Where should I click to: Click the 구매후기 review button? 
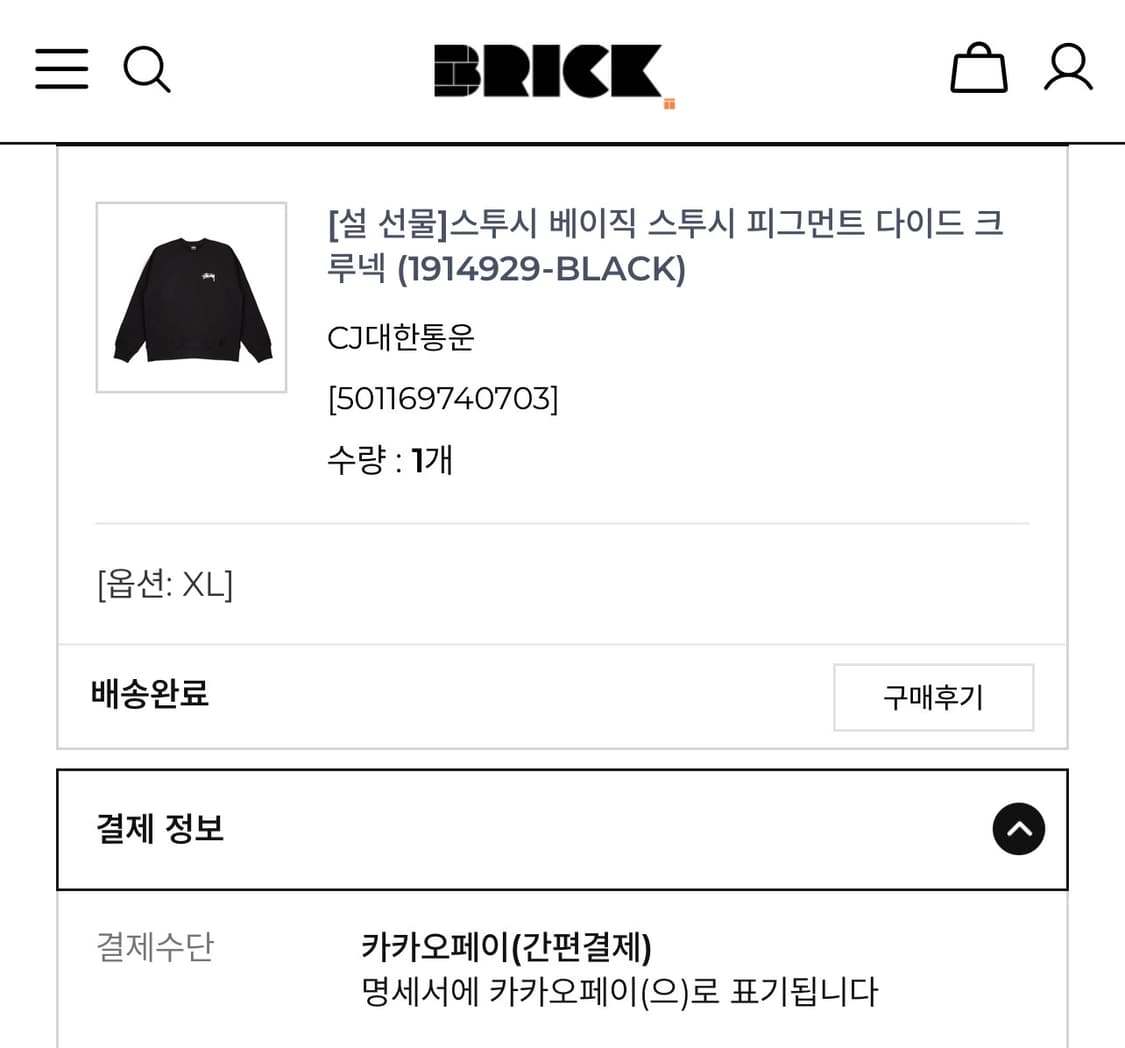932,696
